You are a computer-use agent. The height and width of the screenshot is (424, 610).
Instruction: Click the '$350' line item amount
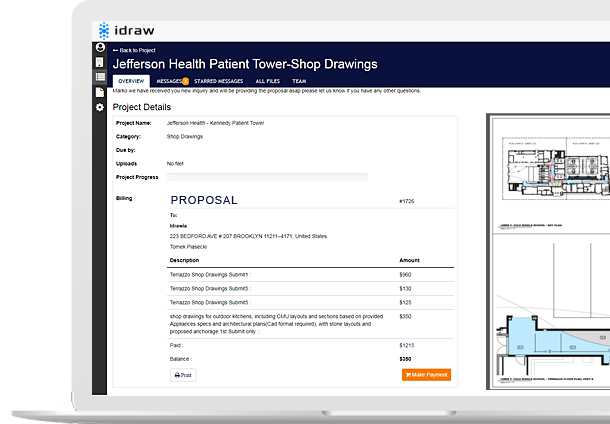405,316
